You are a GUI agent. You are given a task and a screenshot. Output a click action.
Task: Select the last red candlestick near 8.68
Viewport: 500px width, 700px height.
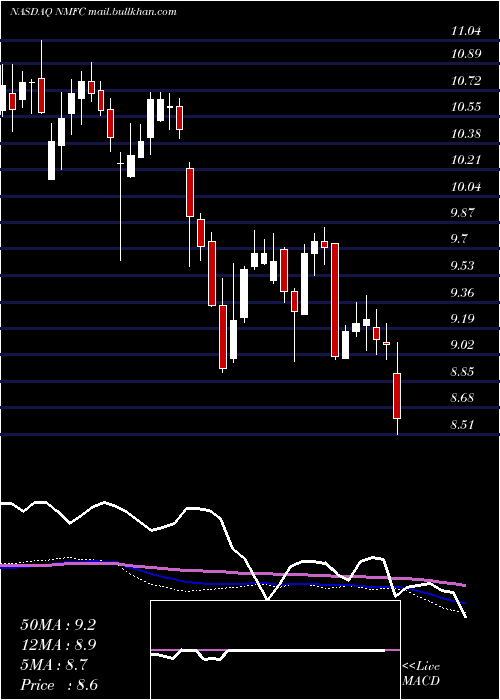(397, 396)
